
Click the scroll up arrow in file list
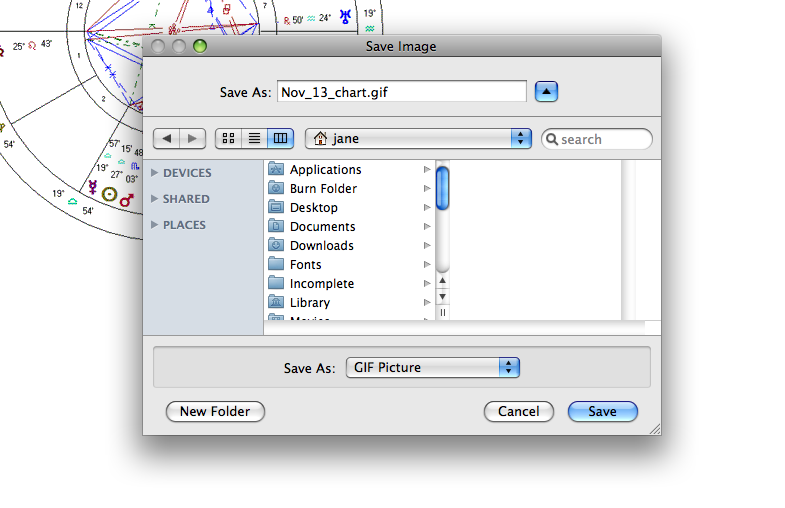[x=443, y=281]
